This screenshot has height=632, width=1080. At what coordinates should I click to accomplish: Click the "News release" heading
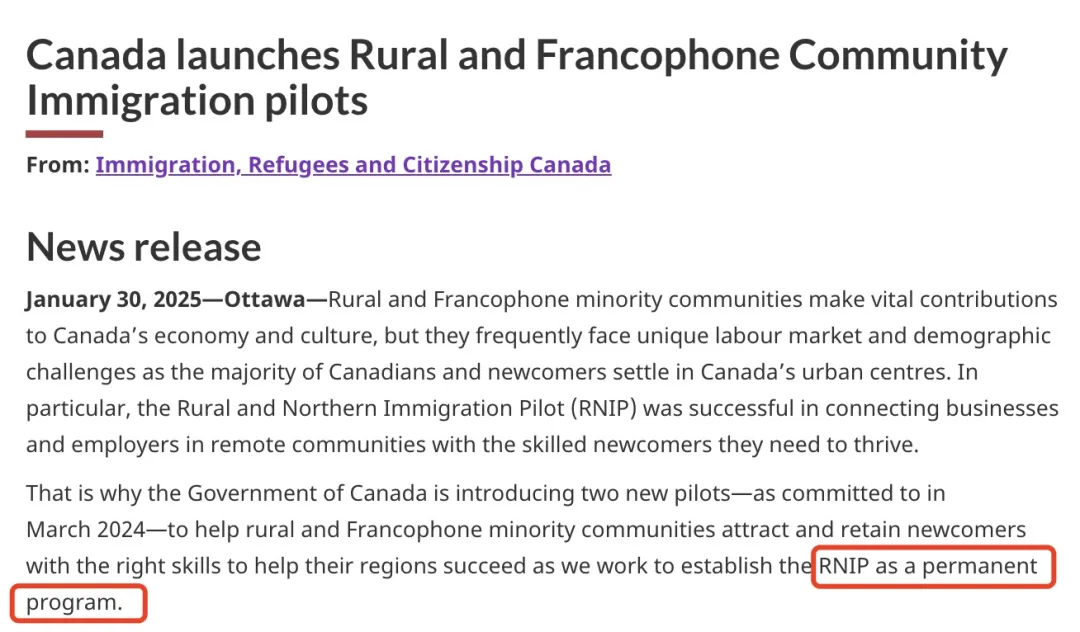tap(144, 247)
